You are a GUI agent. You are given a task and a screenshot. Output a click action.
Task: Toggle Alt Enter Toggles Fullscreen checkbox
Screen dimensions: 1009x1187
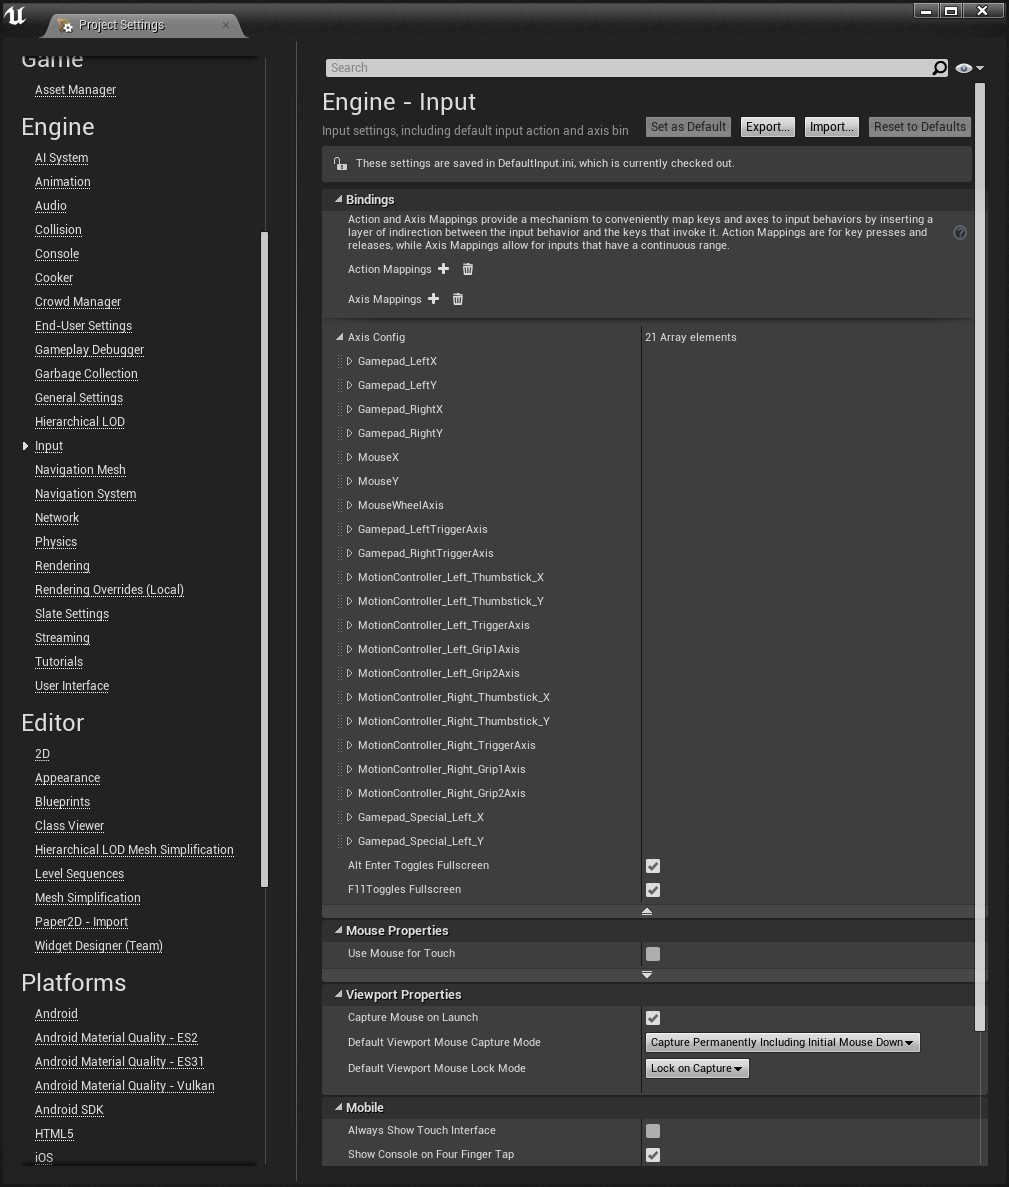point(652,865)
